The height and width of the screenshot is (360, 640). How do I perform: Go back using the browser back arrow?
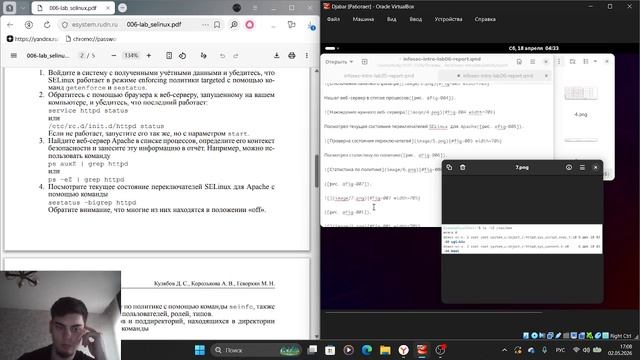click(x=10, y=25)
